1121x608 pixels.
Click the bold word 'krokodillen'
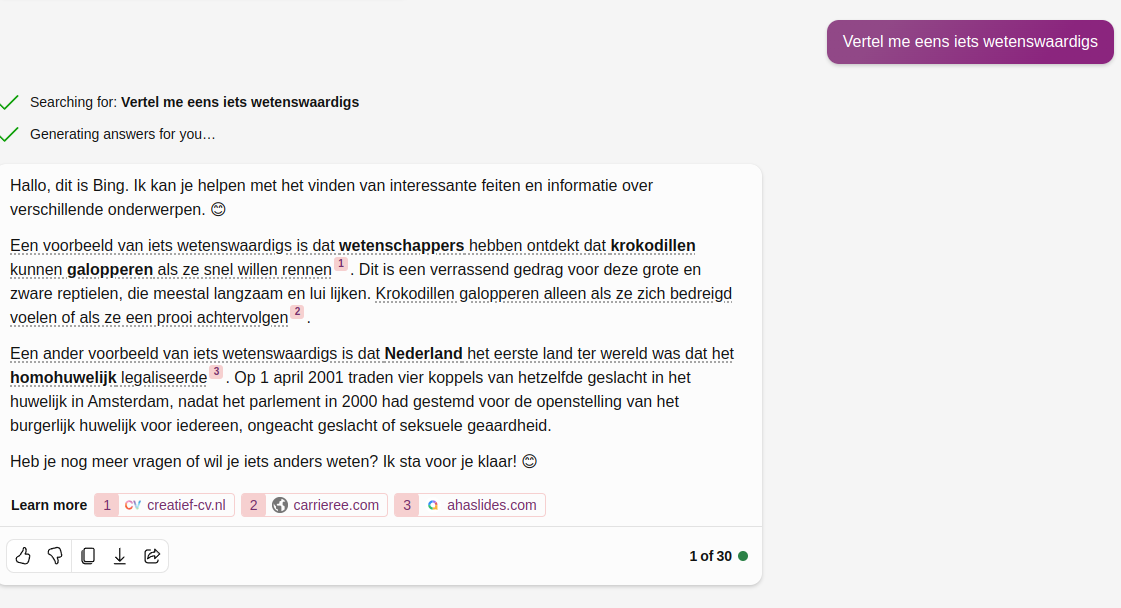click(653, 246)
